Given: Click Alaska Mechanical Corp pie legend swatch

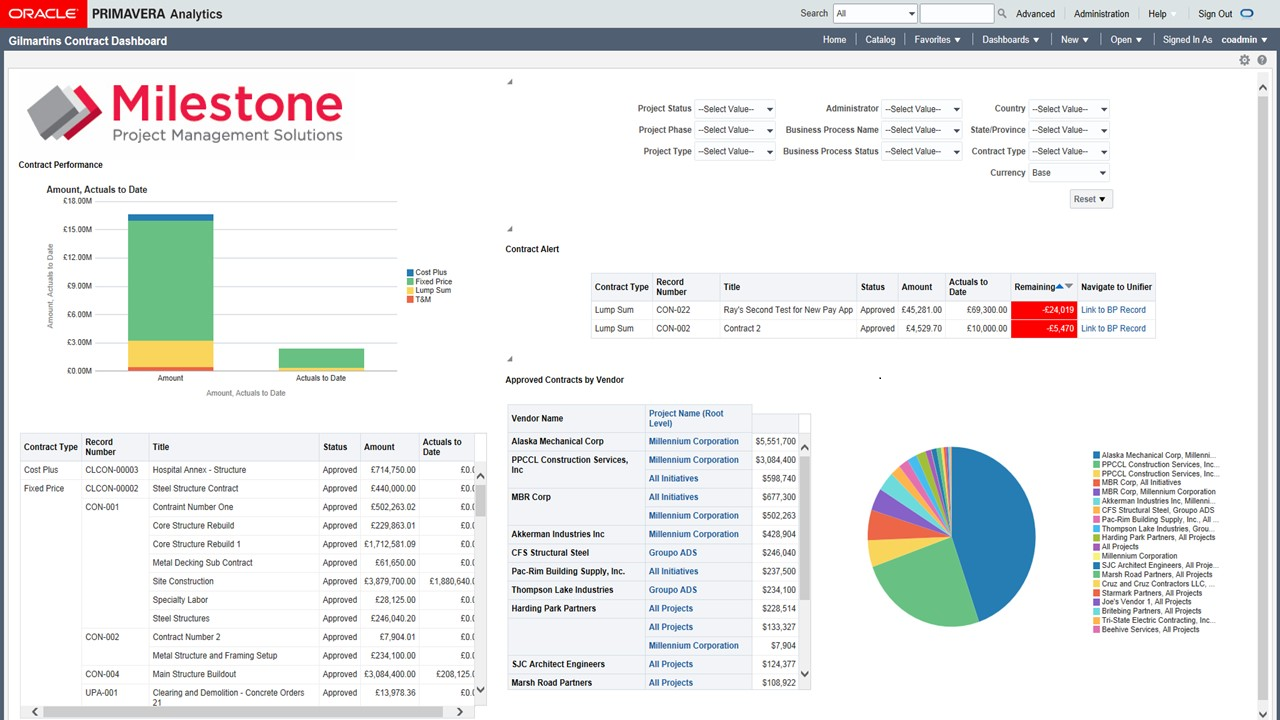Looking at the screenshot, I should 1096,455.
